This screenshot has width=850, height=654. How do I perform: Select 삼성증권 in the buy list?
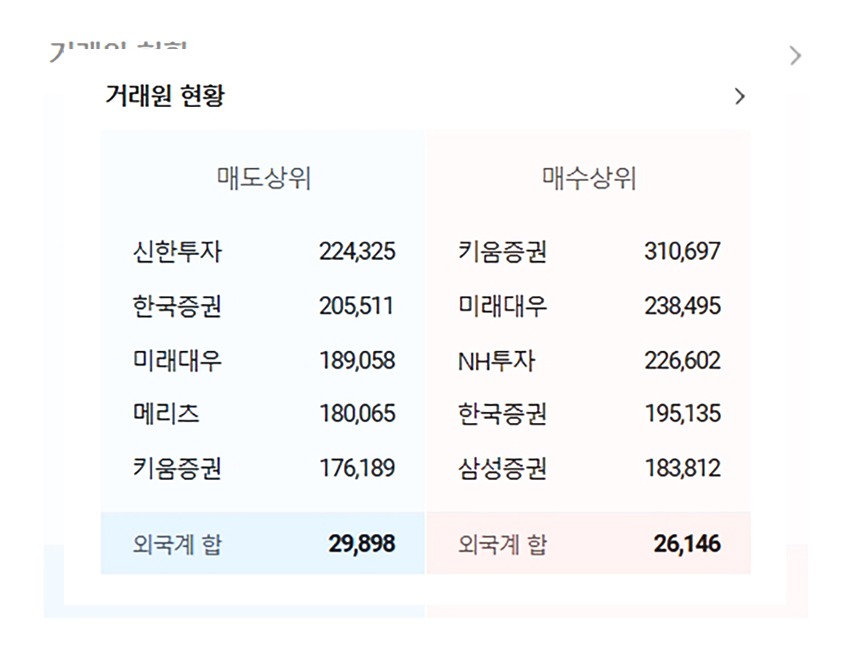(x=503, y=468)
